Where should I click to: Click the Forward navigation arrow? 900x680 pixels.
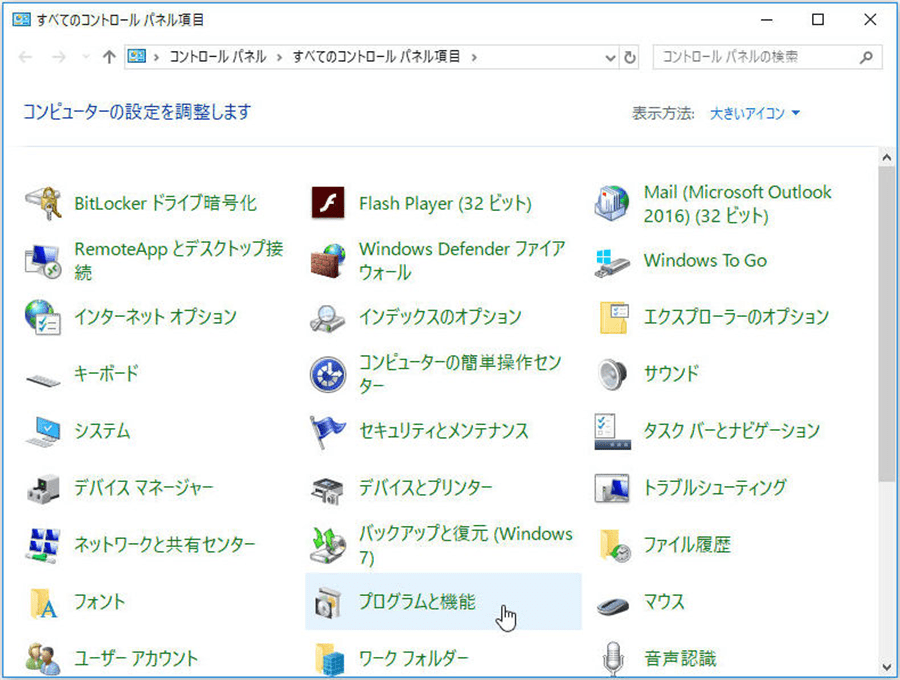click(58, 57)
